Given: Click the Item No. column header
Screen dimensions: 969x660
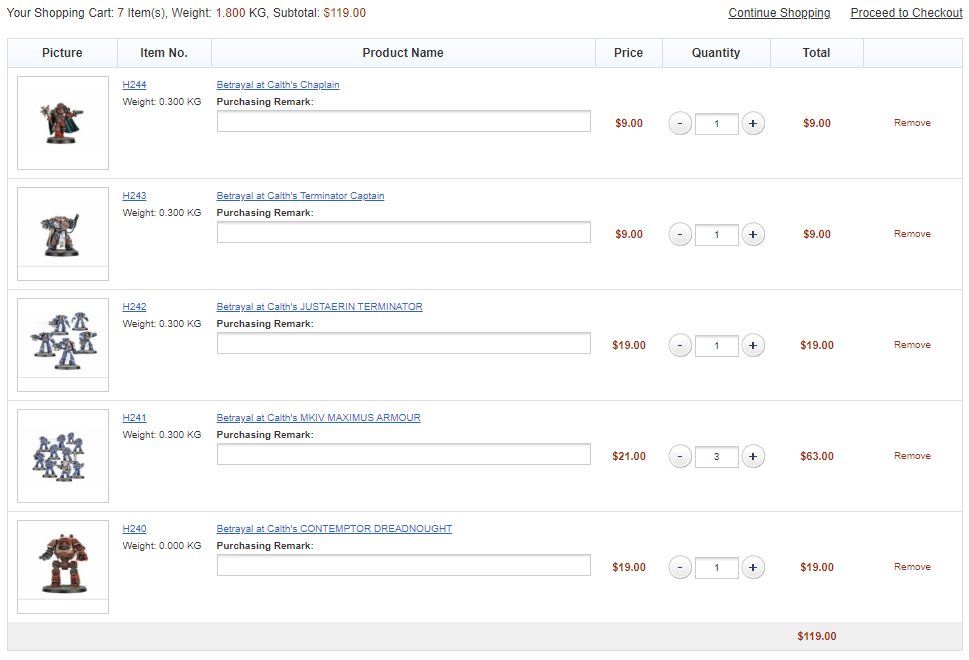Looking at the screenshot, I should tap(164, 53).
